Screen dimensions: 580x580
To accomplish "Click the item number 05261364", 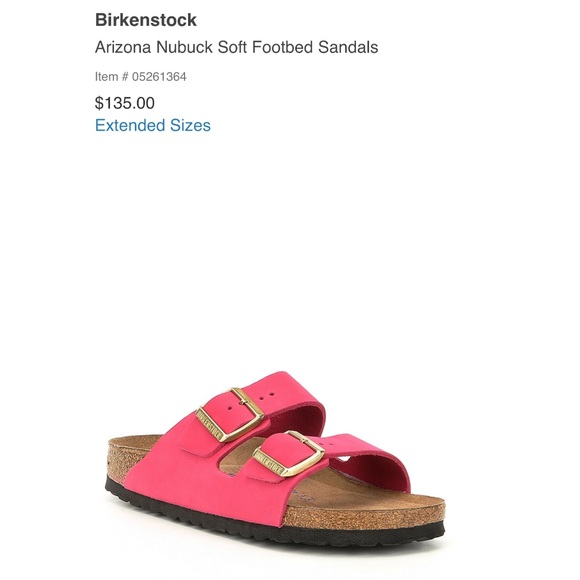I will (159, 77).
